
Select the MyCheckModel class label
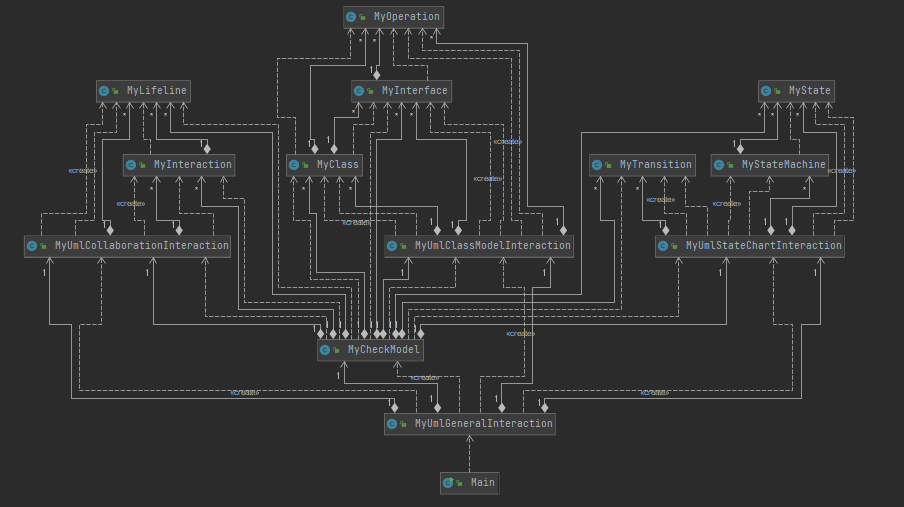coord(384,350)
